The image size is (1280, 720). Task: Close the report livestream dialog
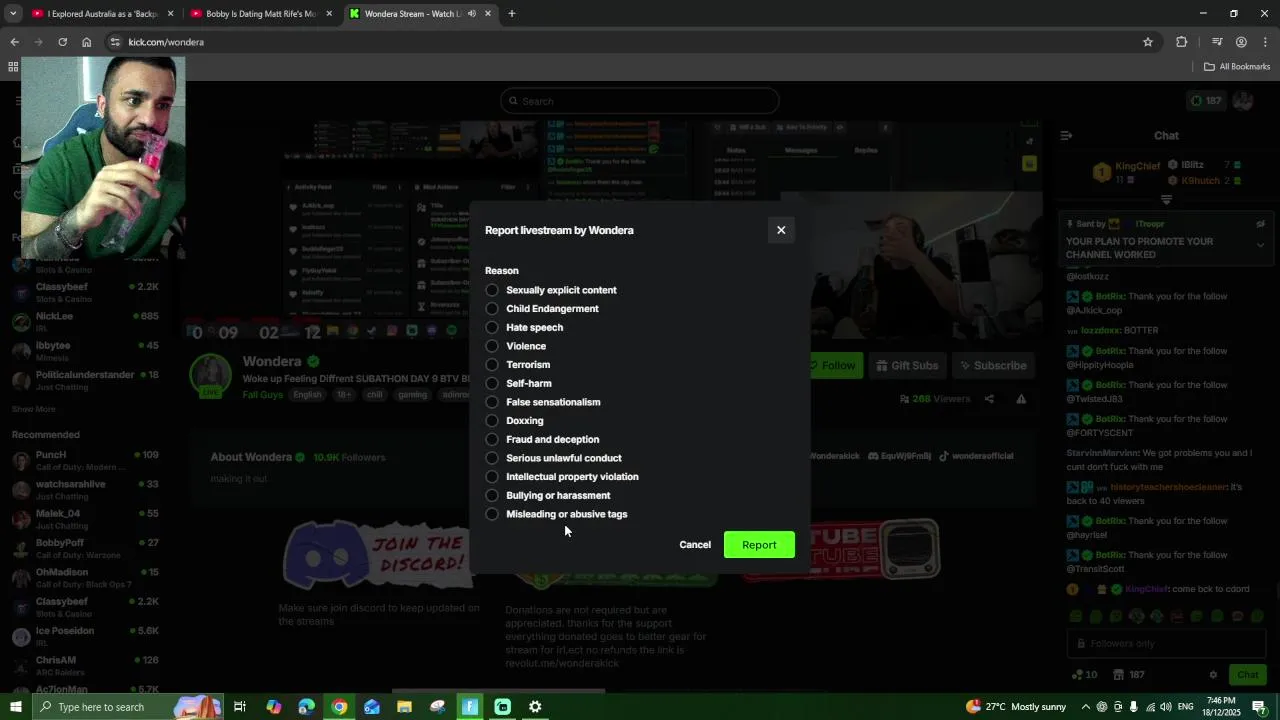(x=781, y=230)
